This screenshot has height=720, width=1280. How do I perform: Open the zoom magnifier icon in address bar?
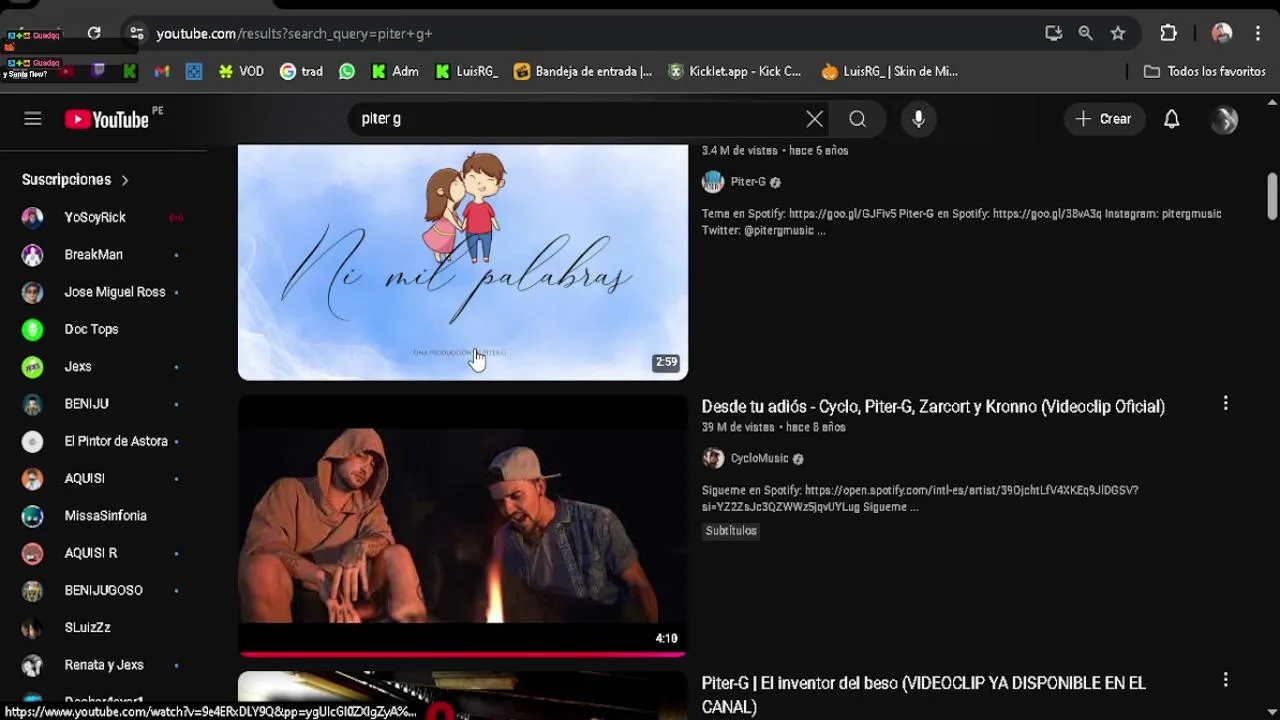(1085, 33)
